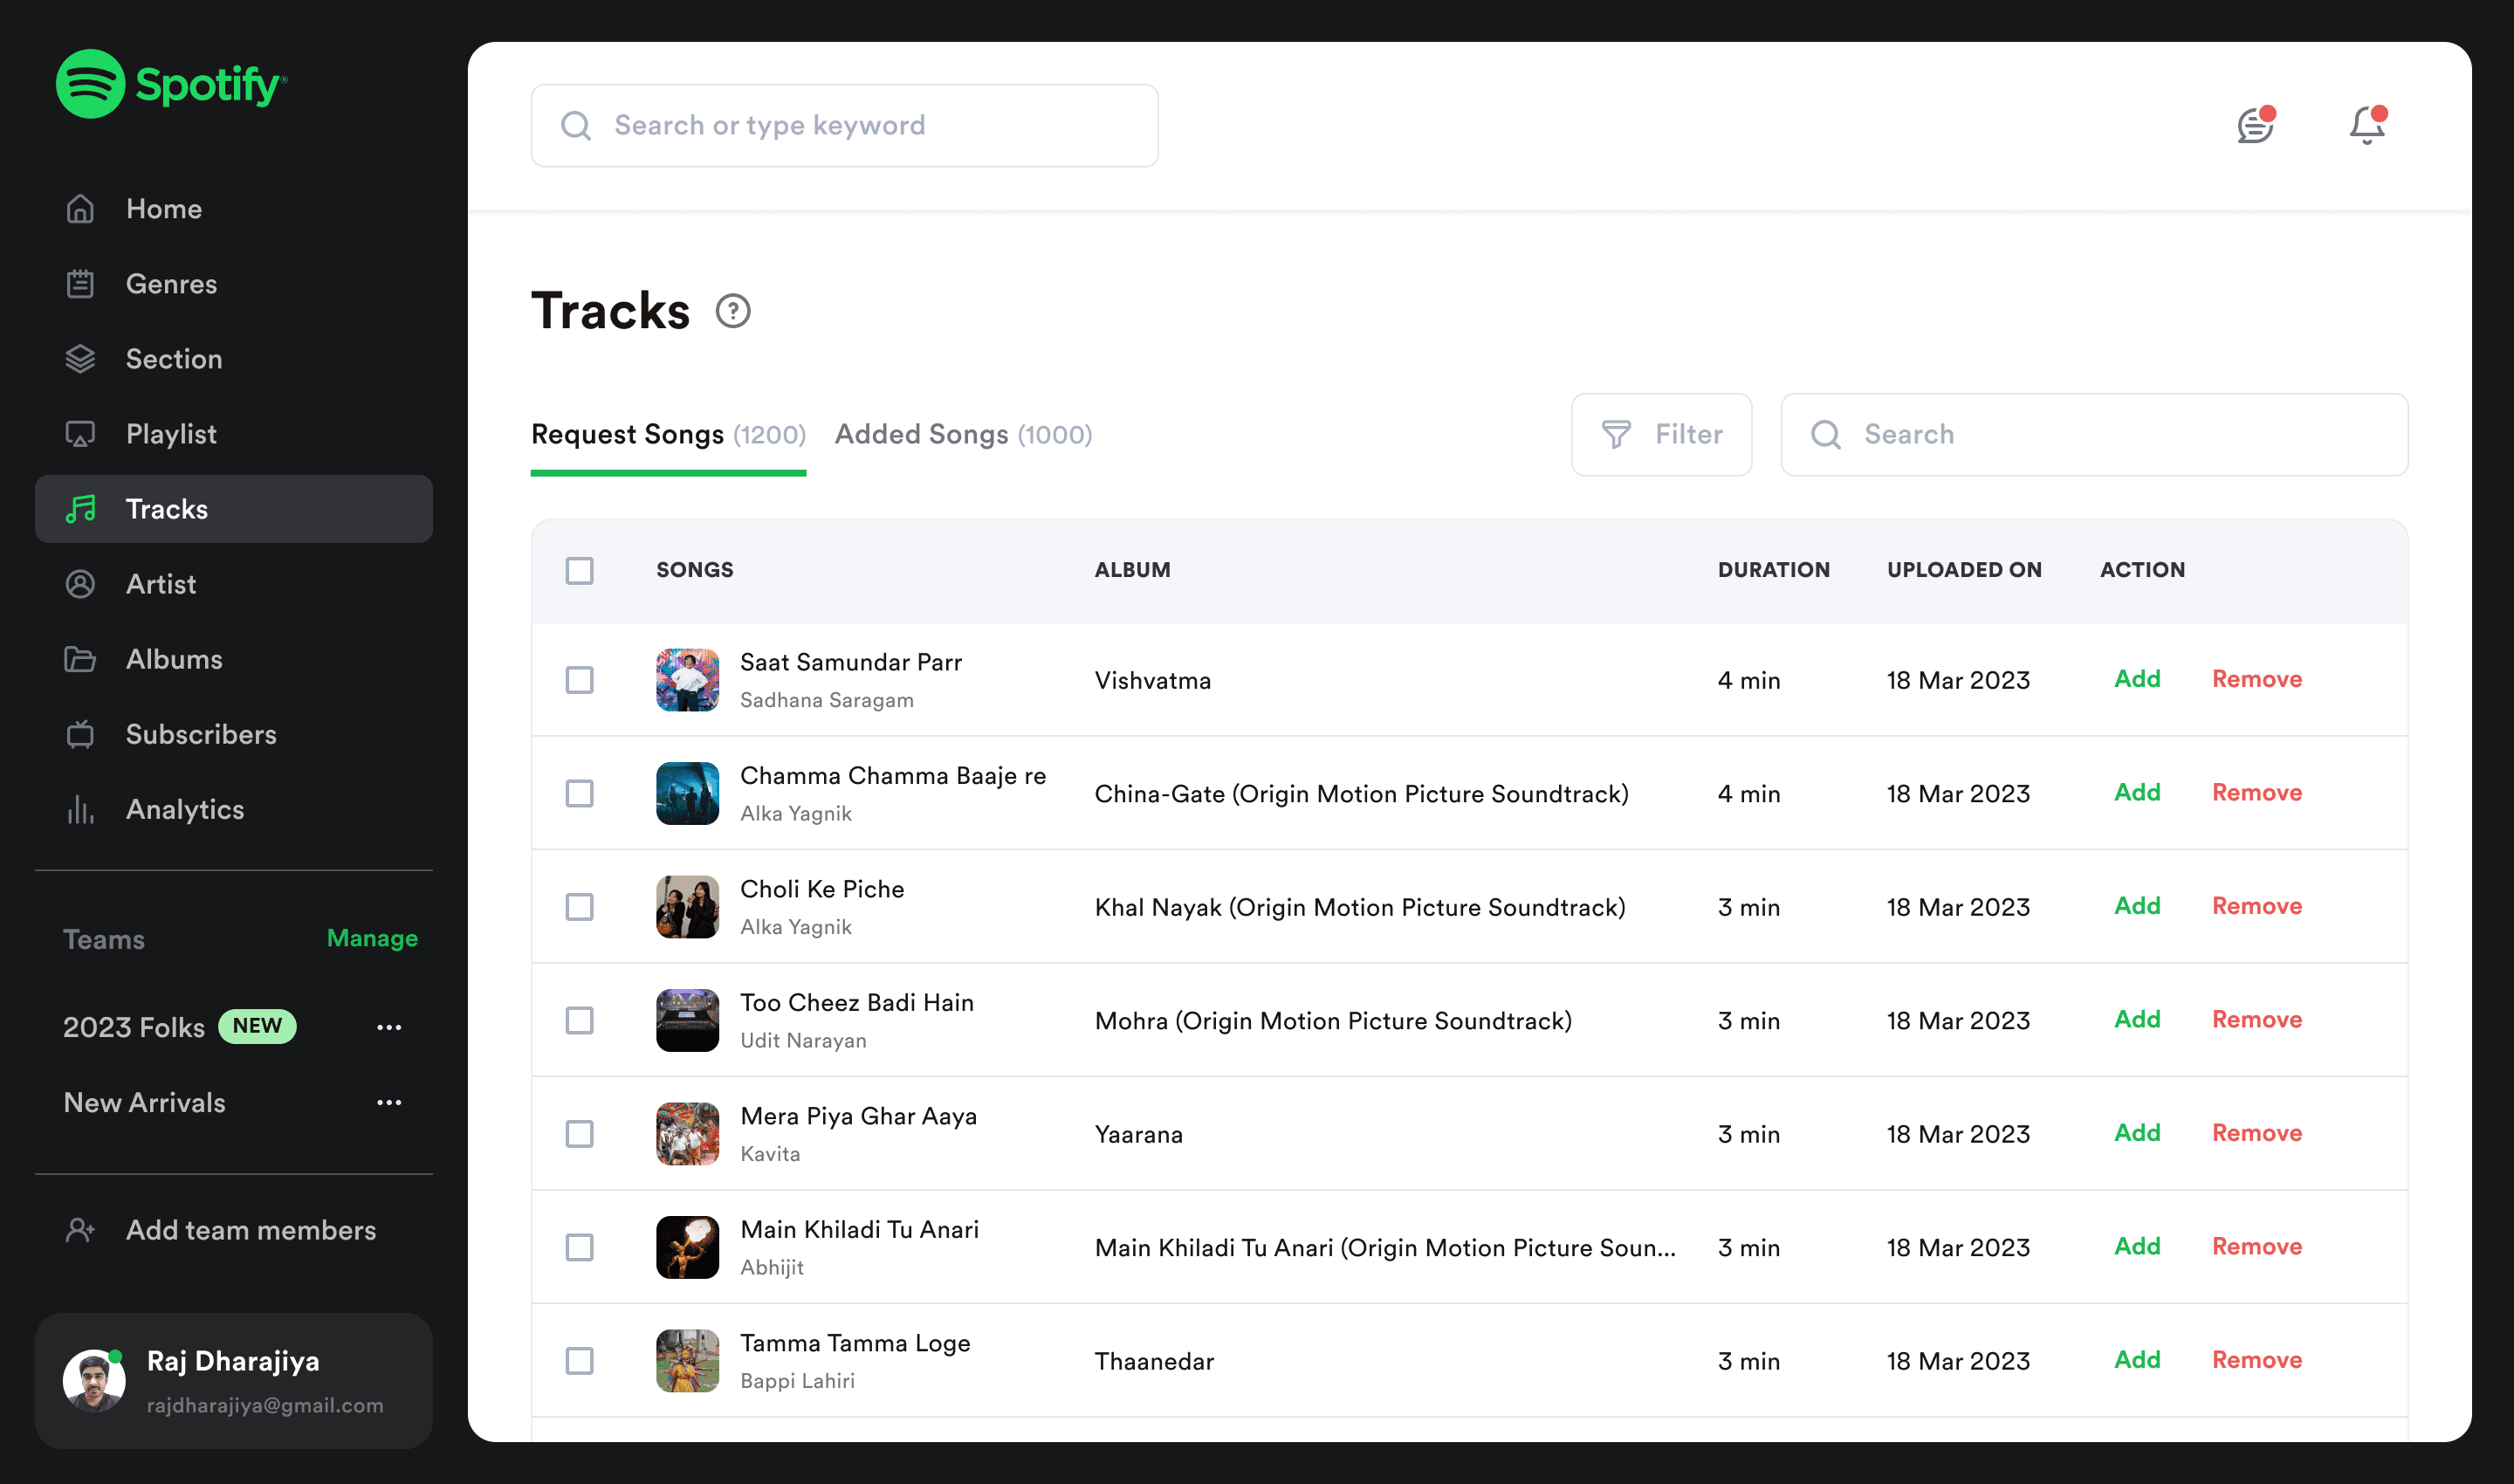Check the Chamma Chamma Baaje re checkbox
This screenshot has height=1484, width=2514.
click(x=580, y=794)
